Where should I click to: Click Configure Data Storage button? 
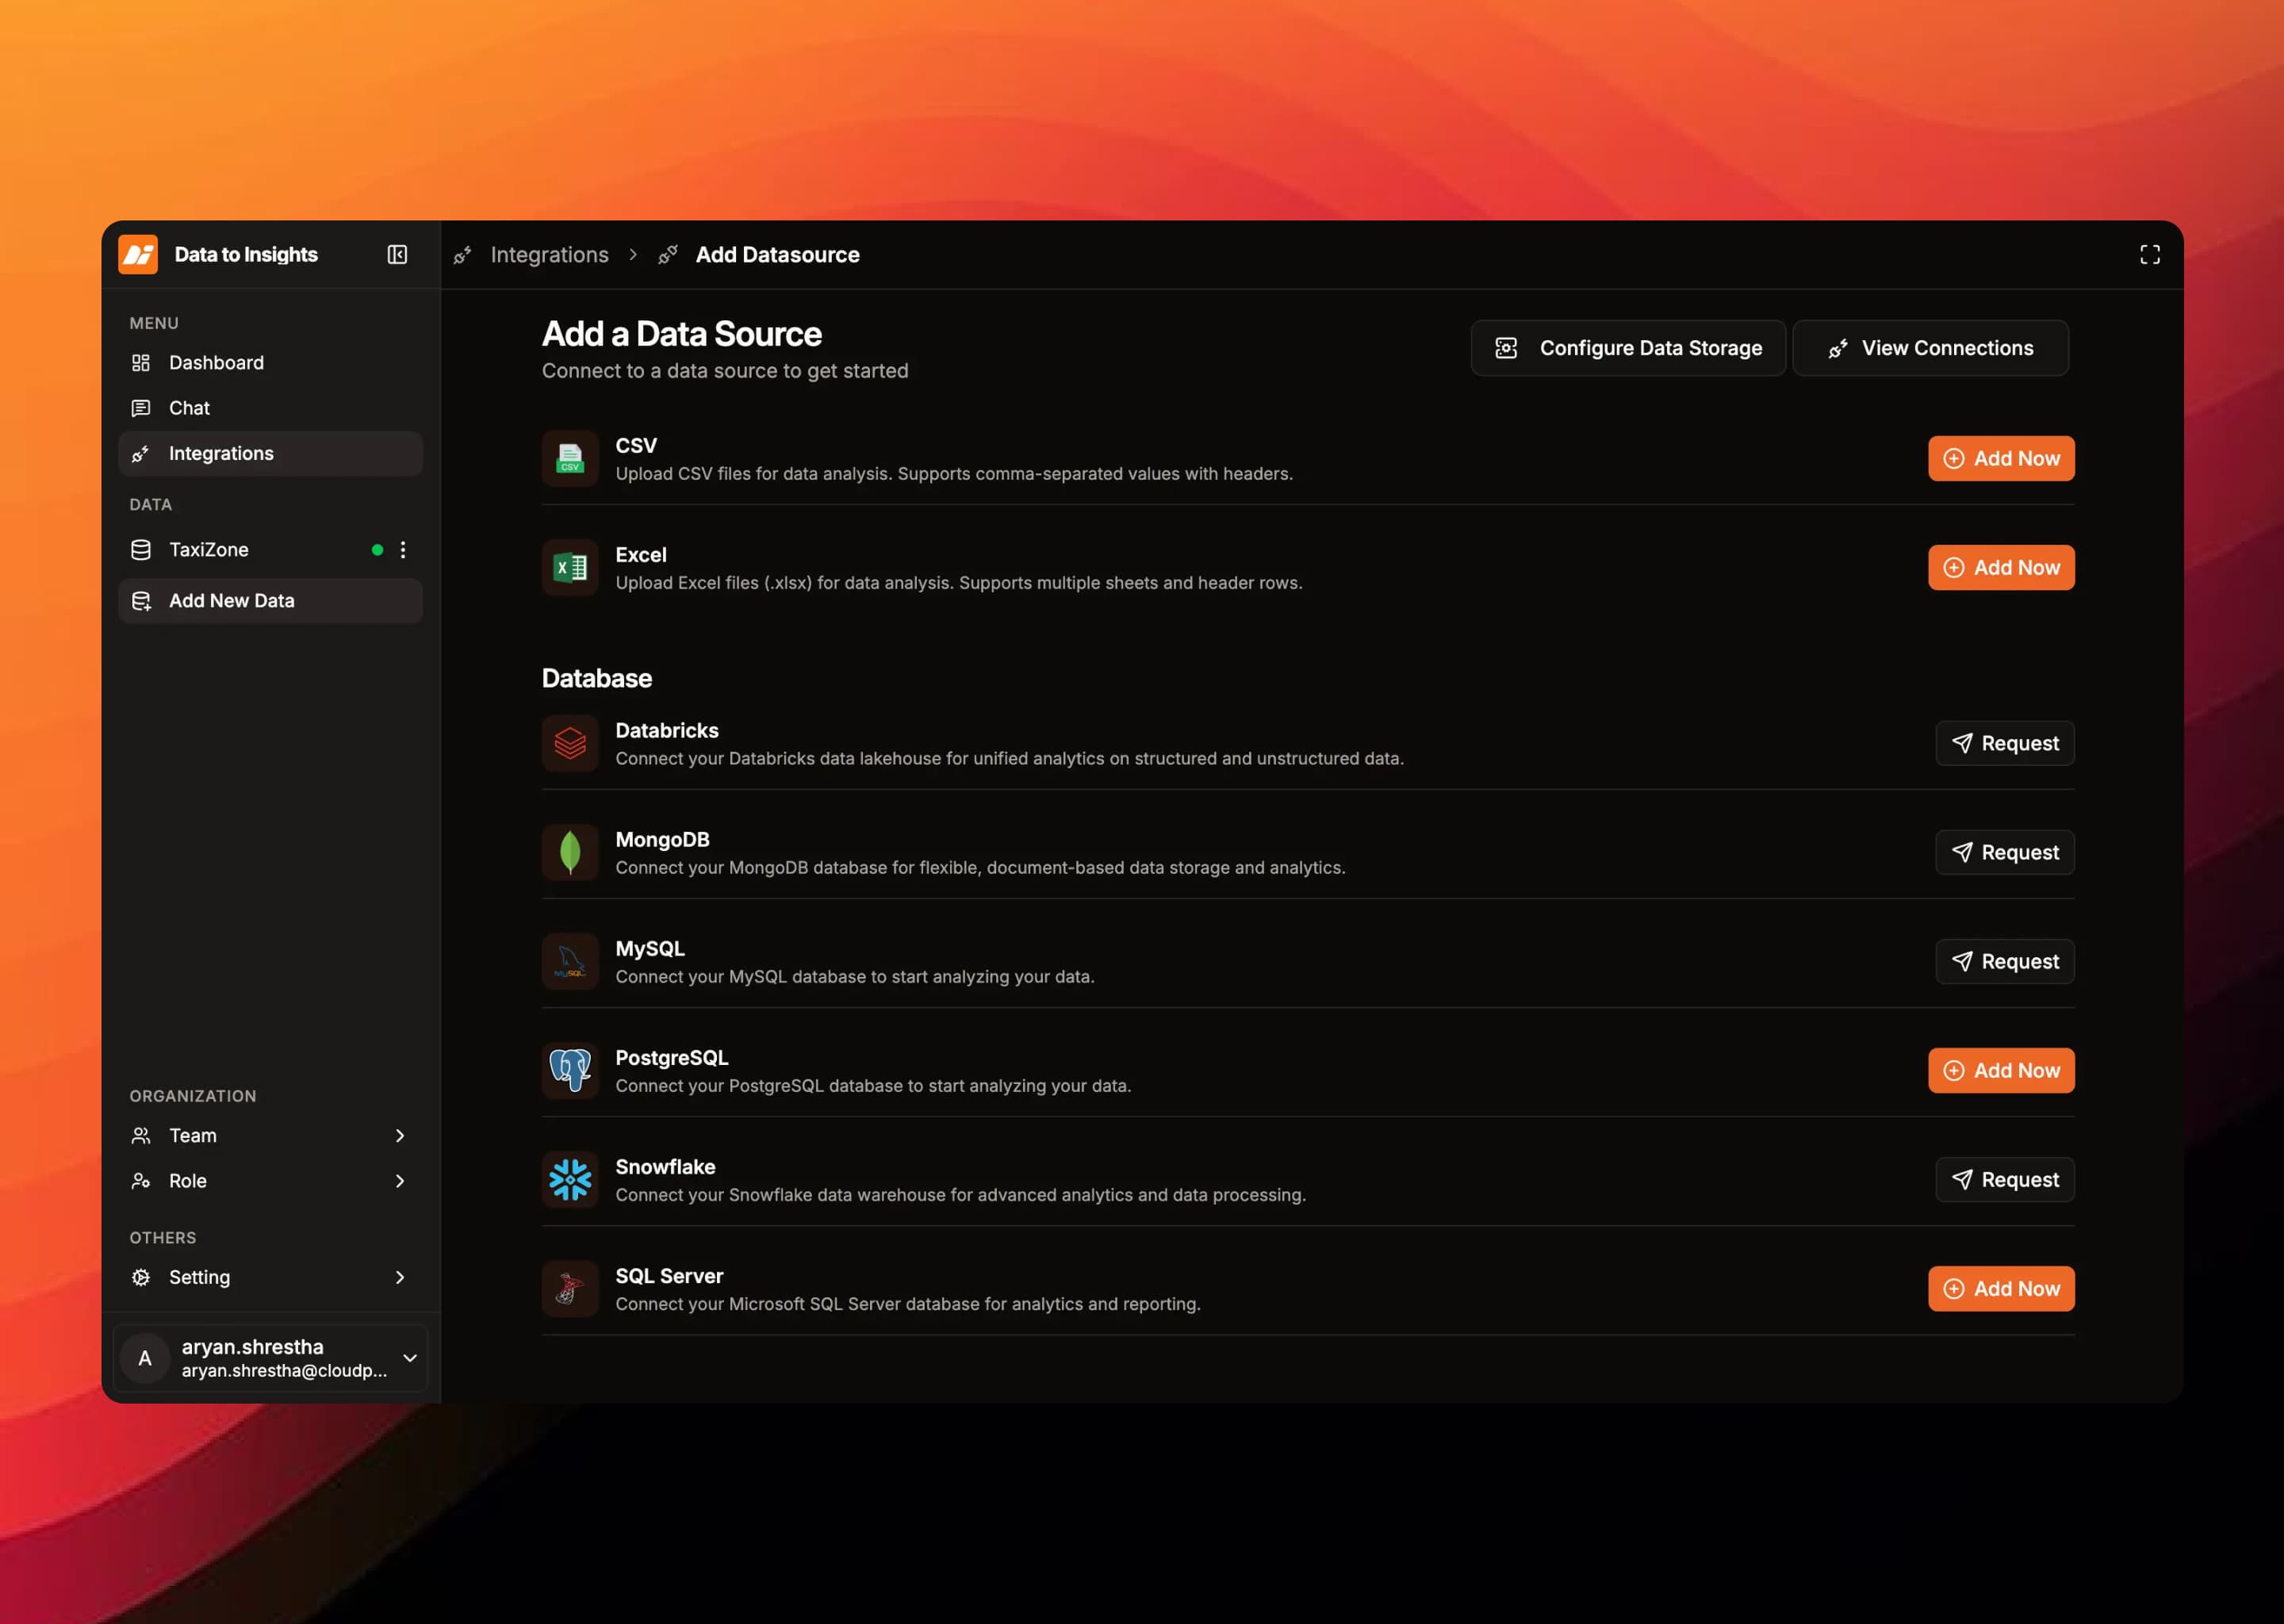[x=1628, y=347]
